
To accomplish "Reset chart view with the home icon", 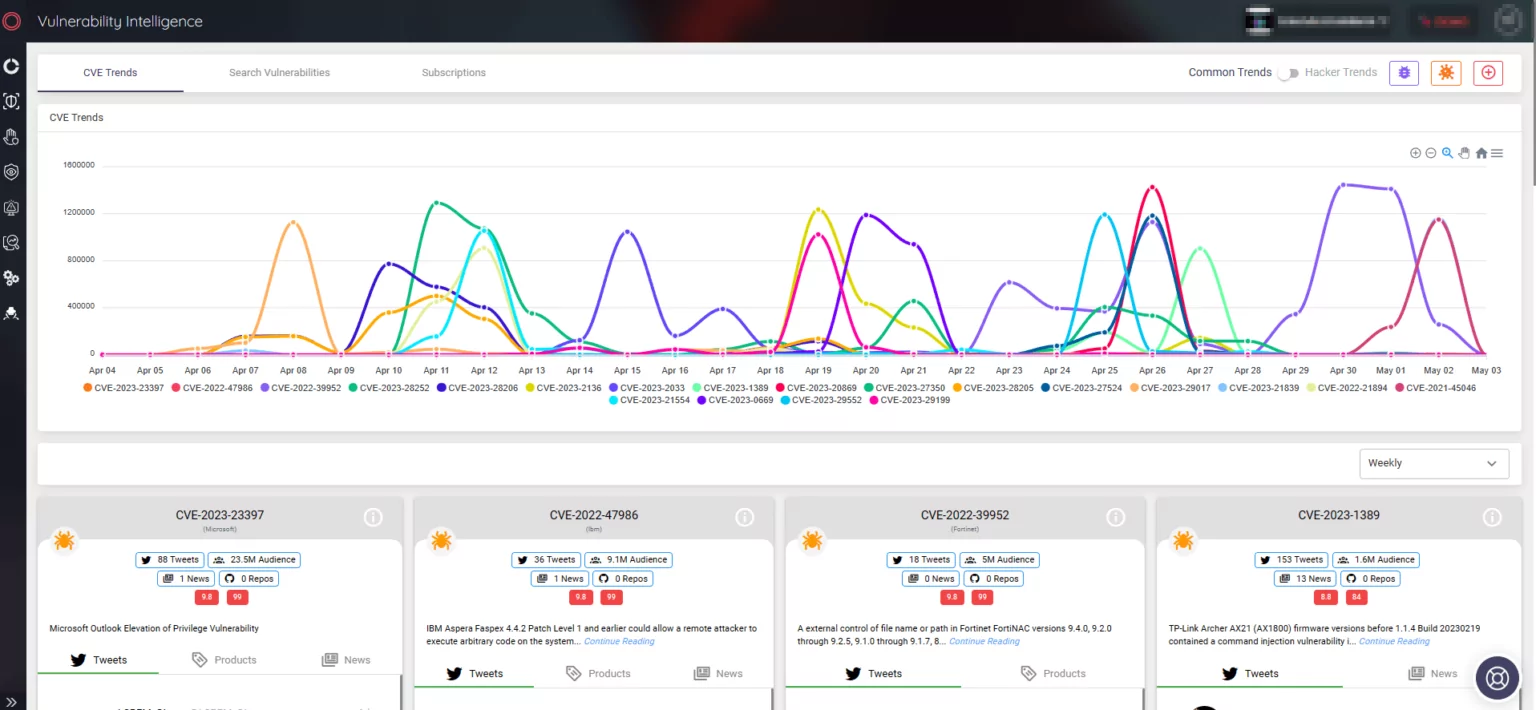I will [x=1480, y=152].
